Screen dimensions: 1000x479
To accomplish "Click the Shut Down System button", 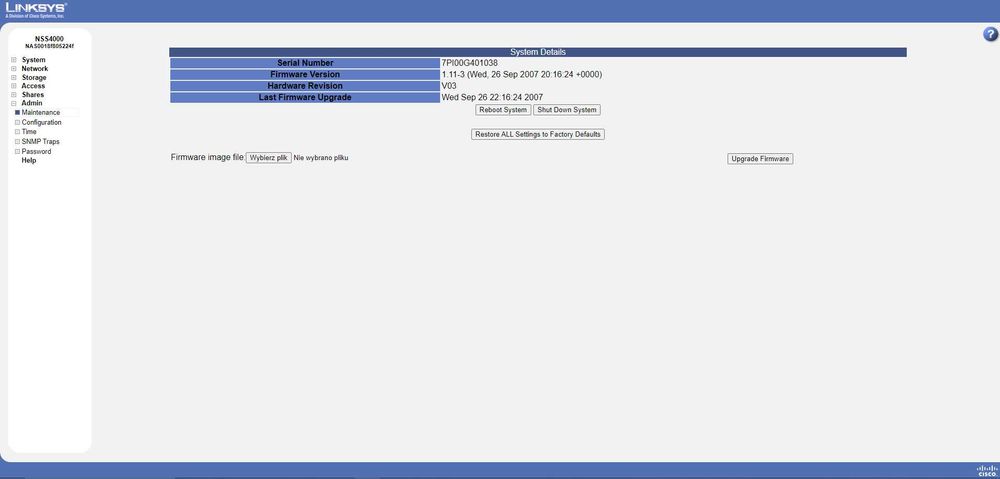I will coord(567,110).
